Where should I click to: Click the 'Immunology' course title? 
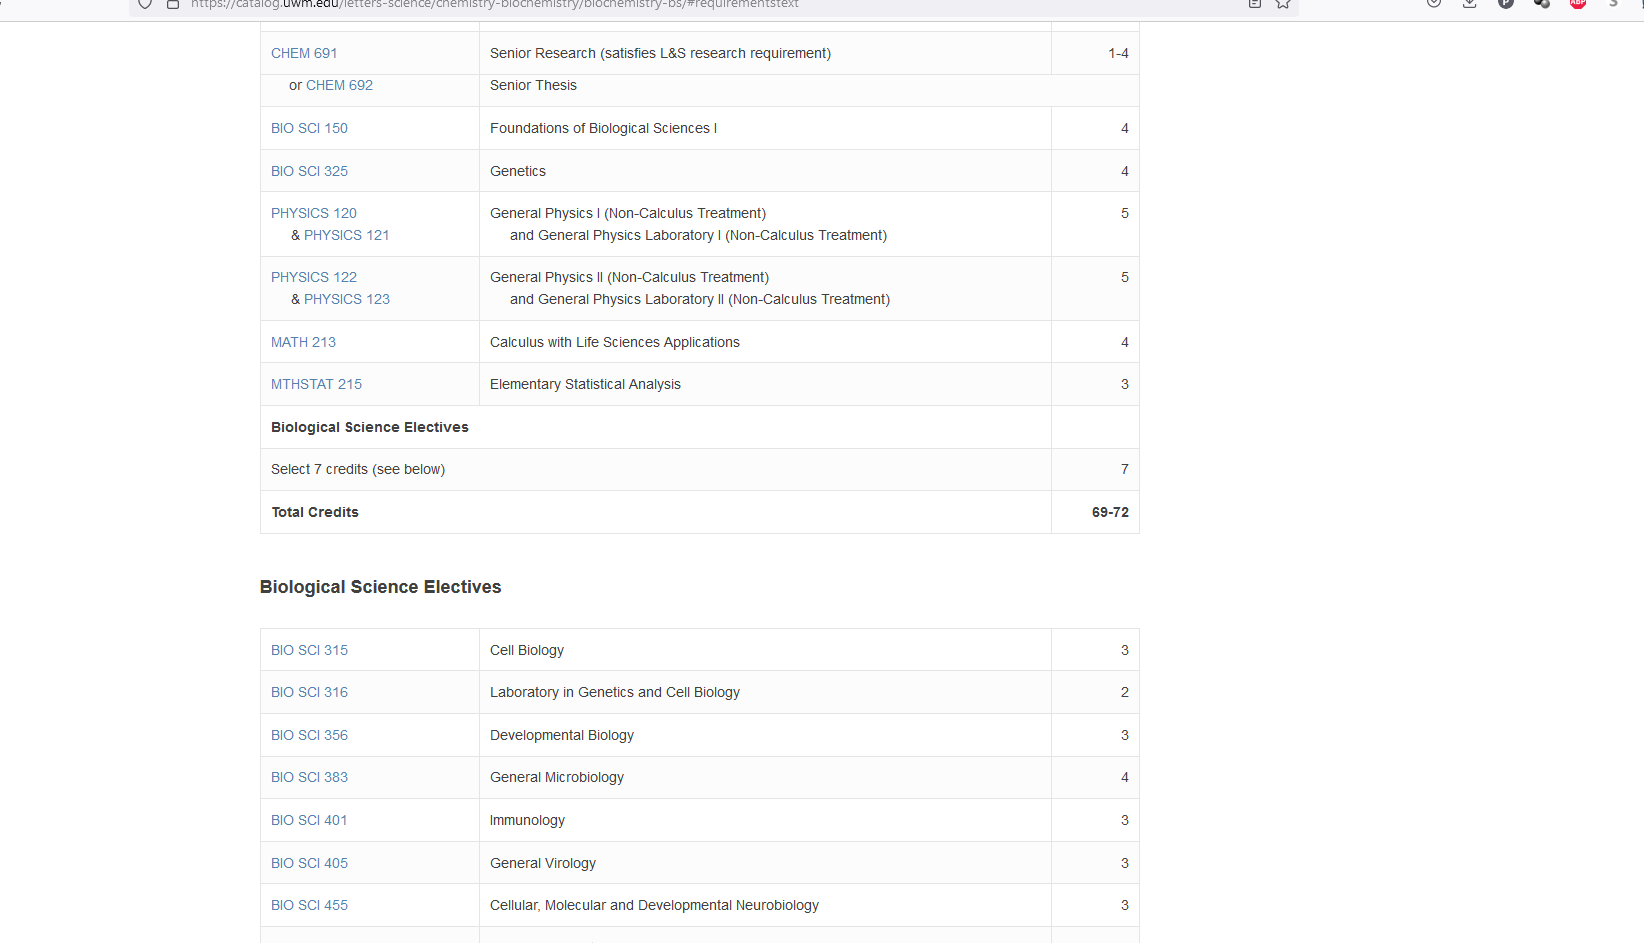point(527,820)
